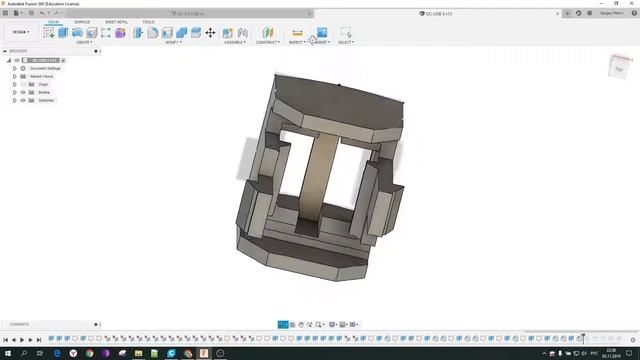Click the Undo arrow

tap(42, 13)
